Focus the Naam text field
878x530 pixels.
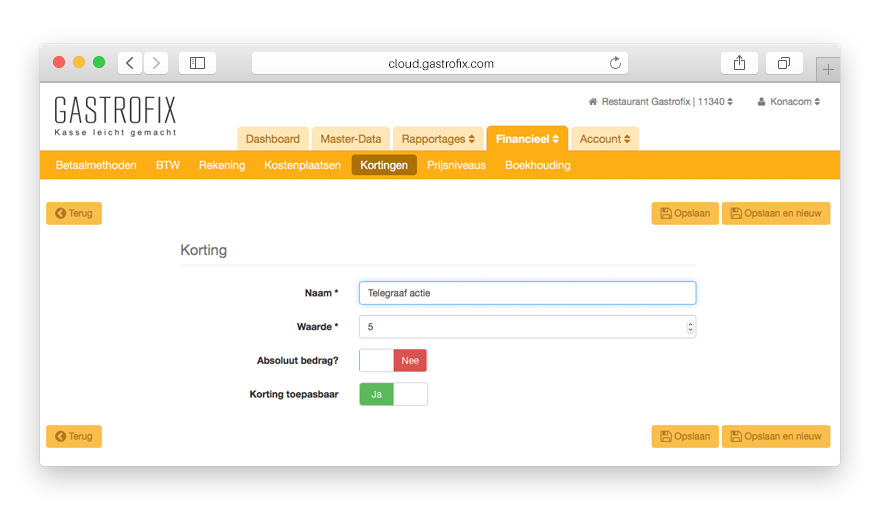[x=527, y=293]
